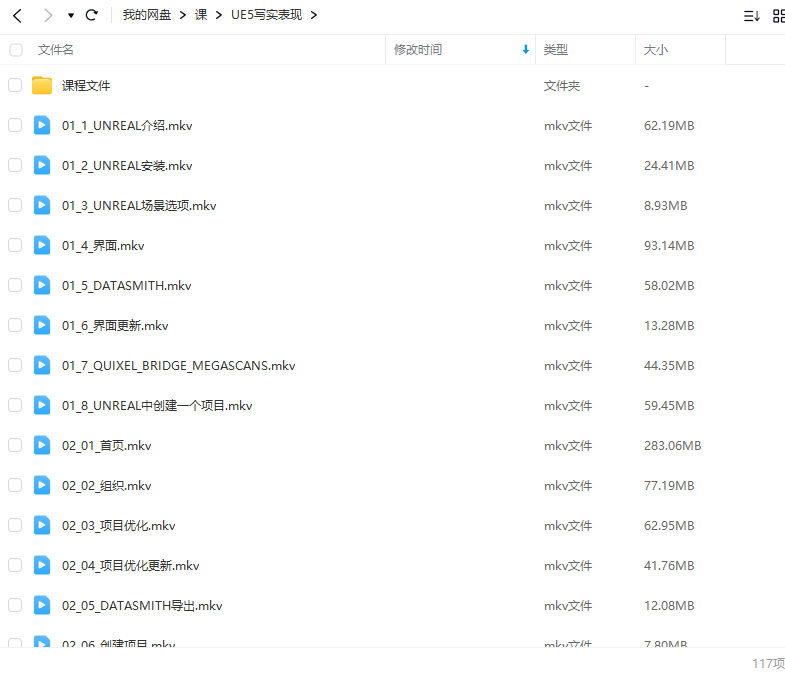Open navigation history dropdown arrow

click(x=70, y=16)
